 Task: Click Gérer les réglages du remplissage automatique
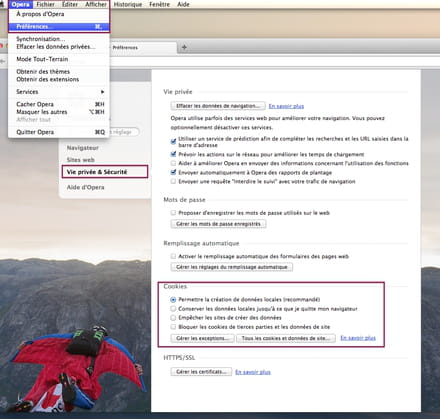pyautogui.click(x=232, y=267)
